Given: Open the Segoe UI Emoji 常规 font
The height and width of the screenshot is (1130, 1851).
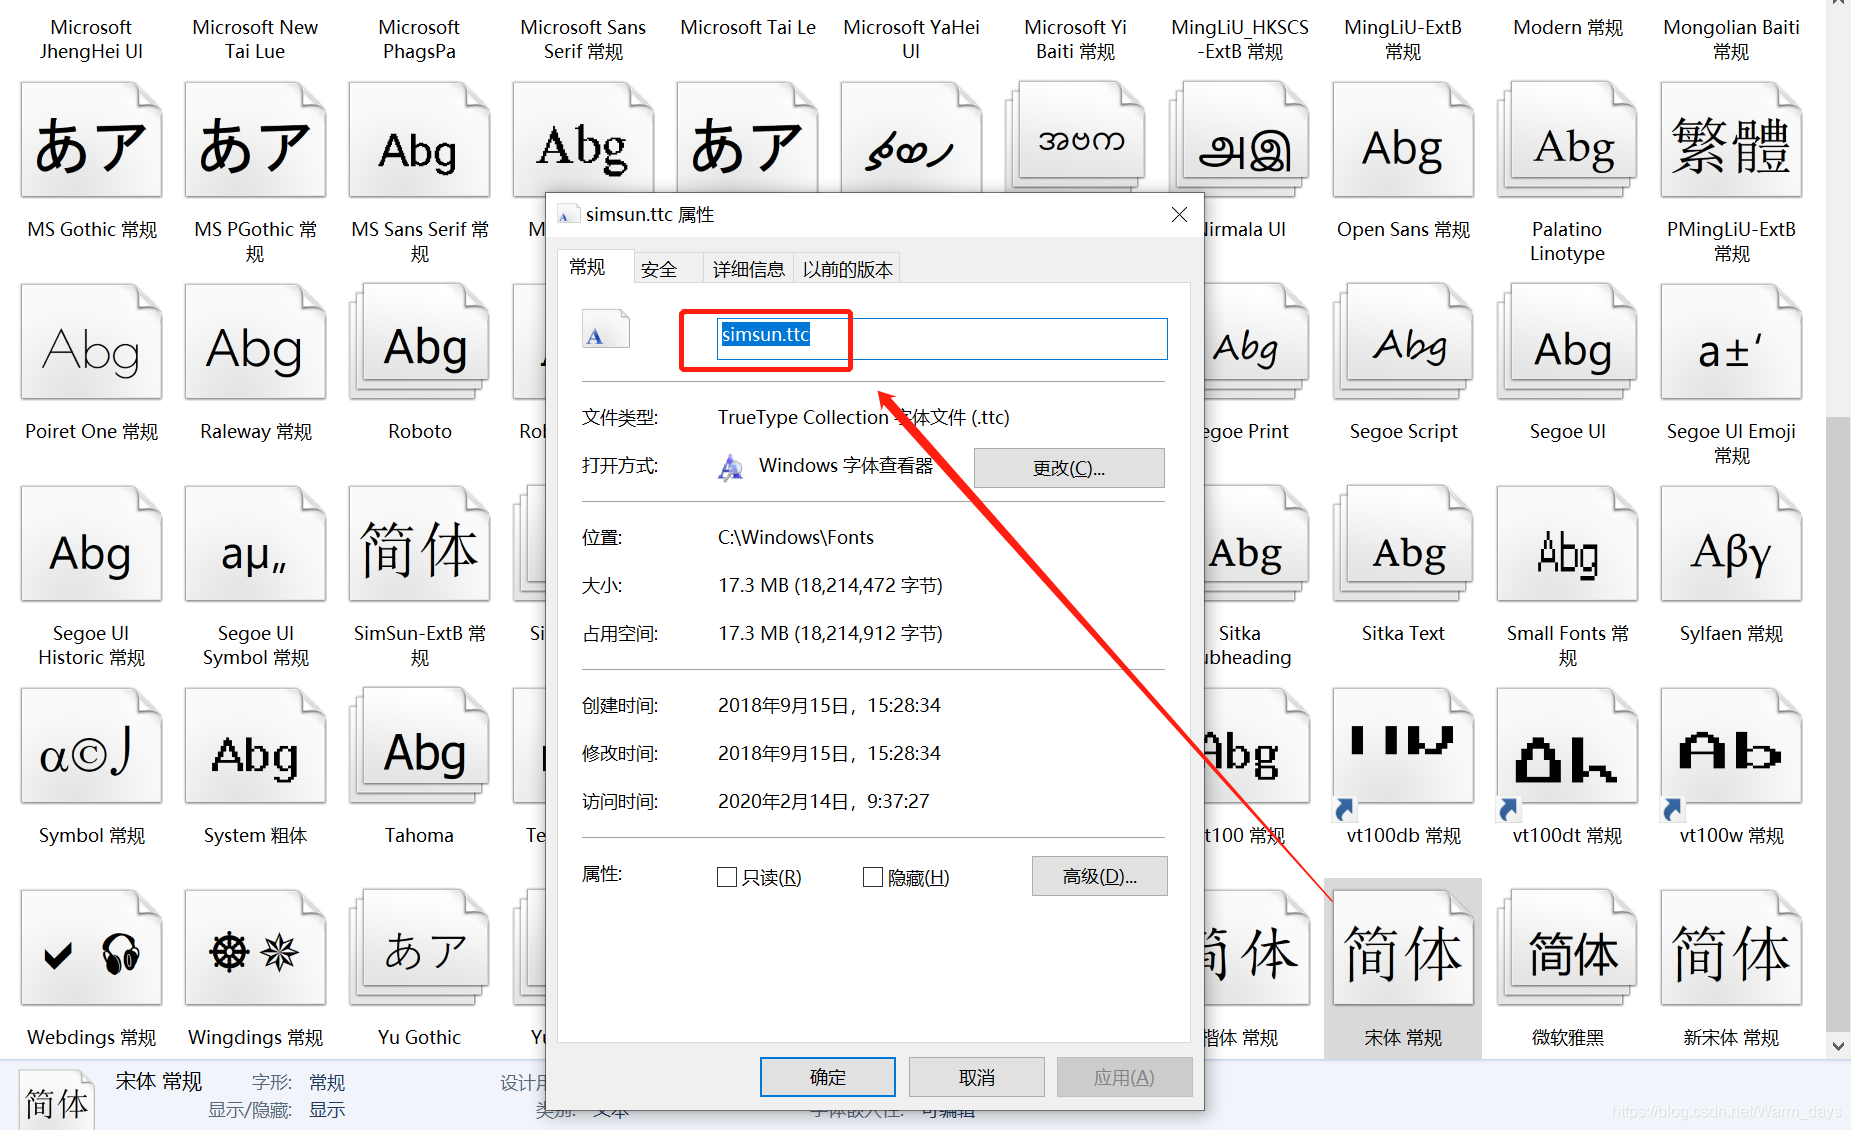Looking at the screenshot, I should click(x=1730, y=341).
